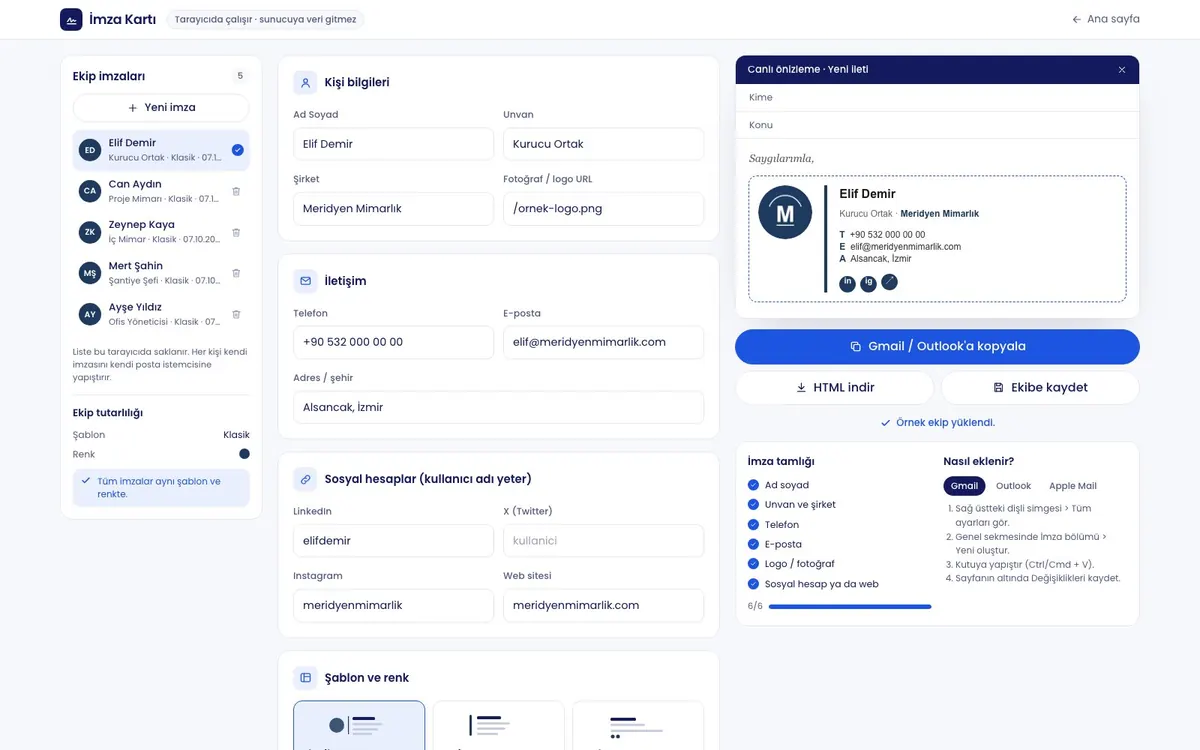Click the empty X (Twitter) username field
The height and width of the screenshot is (750, 1200).
pyautogui.click(x=603, y=541)
